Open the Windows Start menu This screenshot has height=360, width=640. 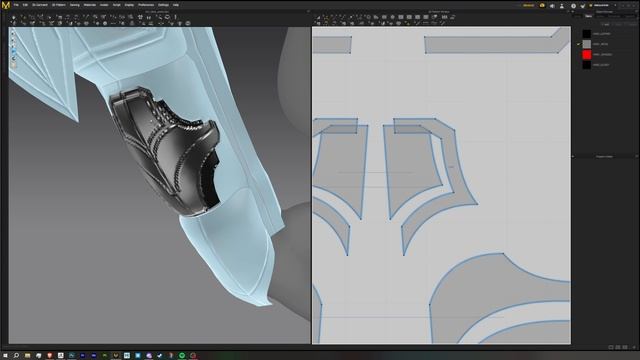click(x=5, y=356)
